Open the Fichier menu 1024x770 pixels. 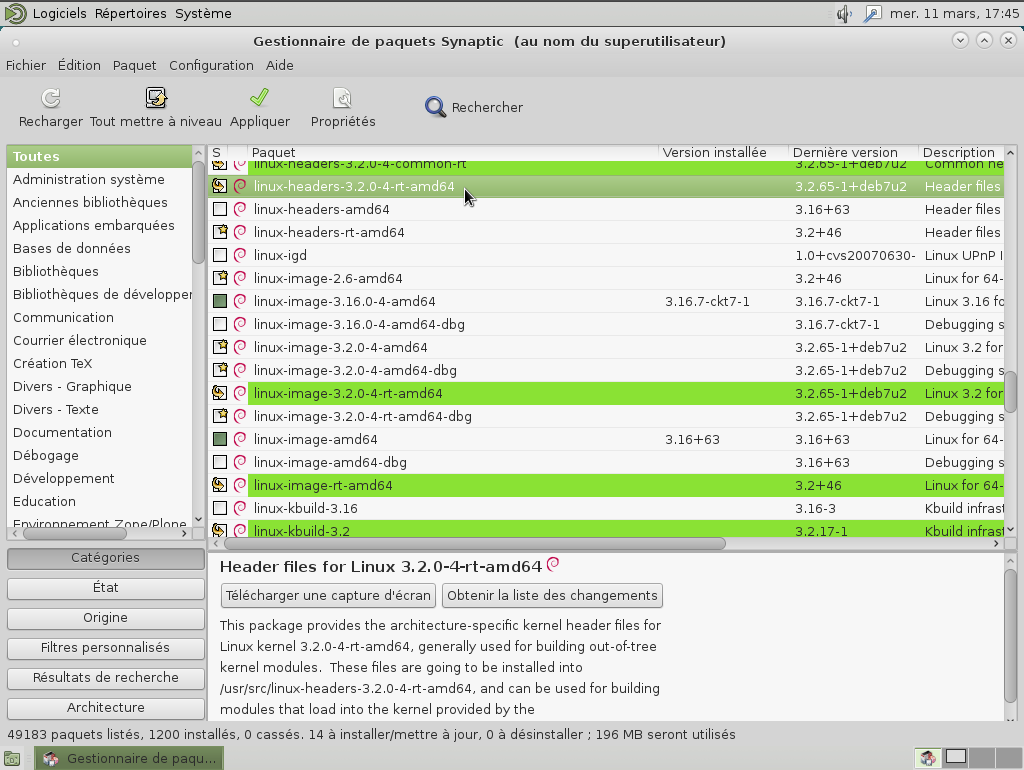click(x=26, y=65)
